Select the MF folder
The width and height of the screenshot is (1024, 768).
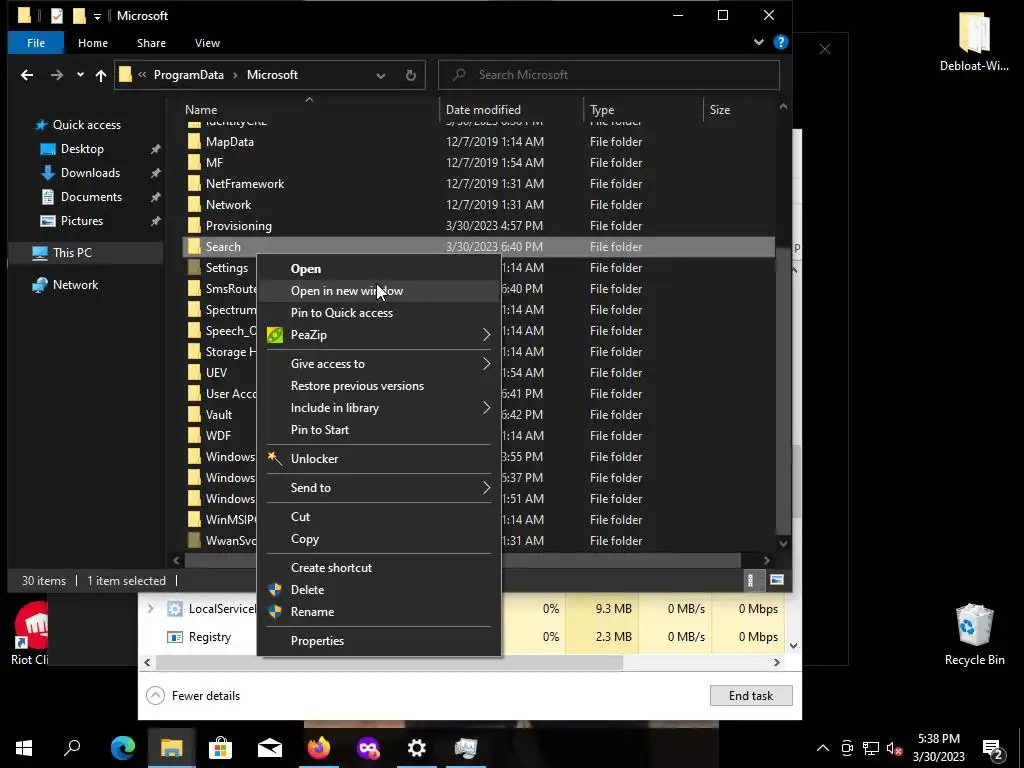(214, 163)
